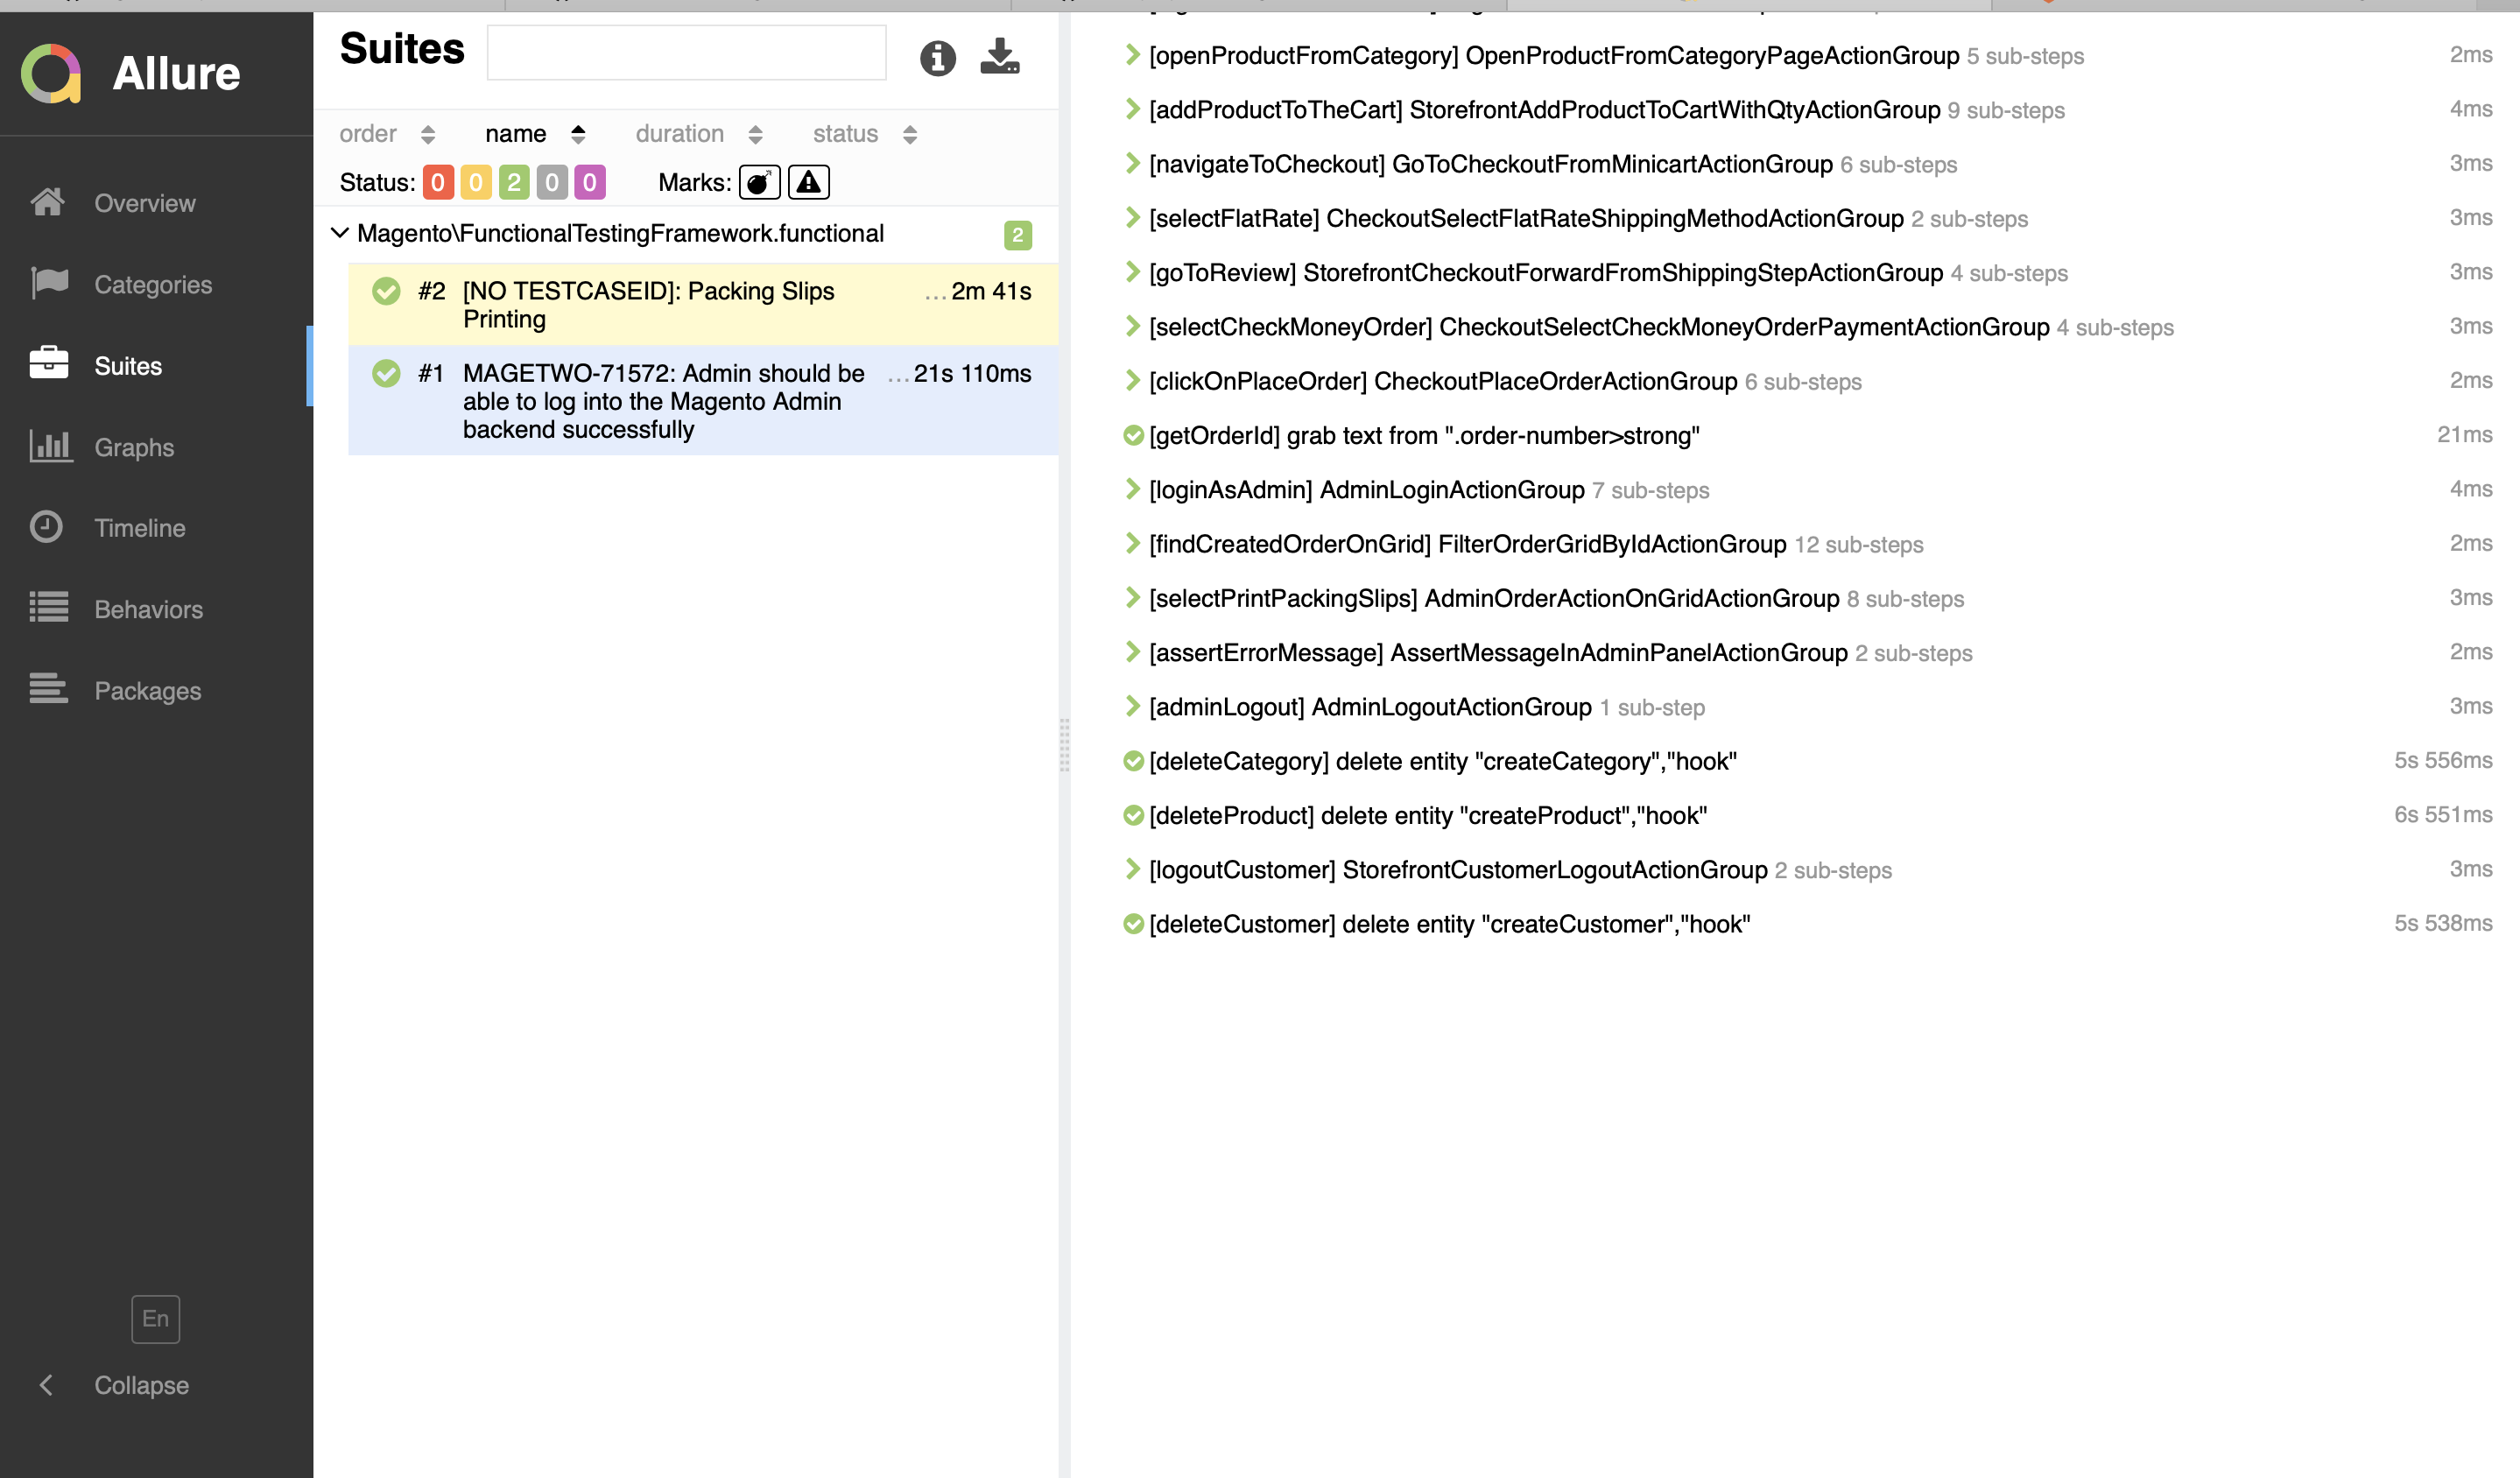Image resolution: width=2520 pixels, height=1478 pixels.
Task: Open Suites via the briefcase icon
Action: (49, 364)
